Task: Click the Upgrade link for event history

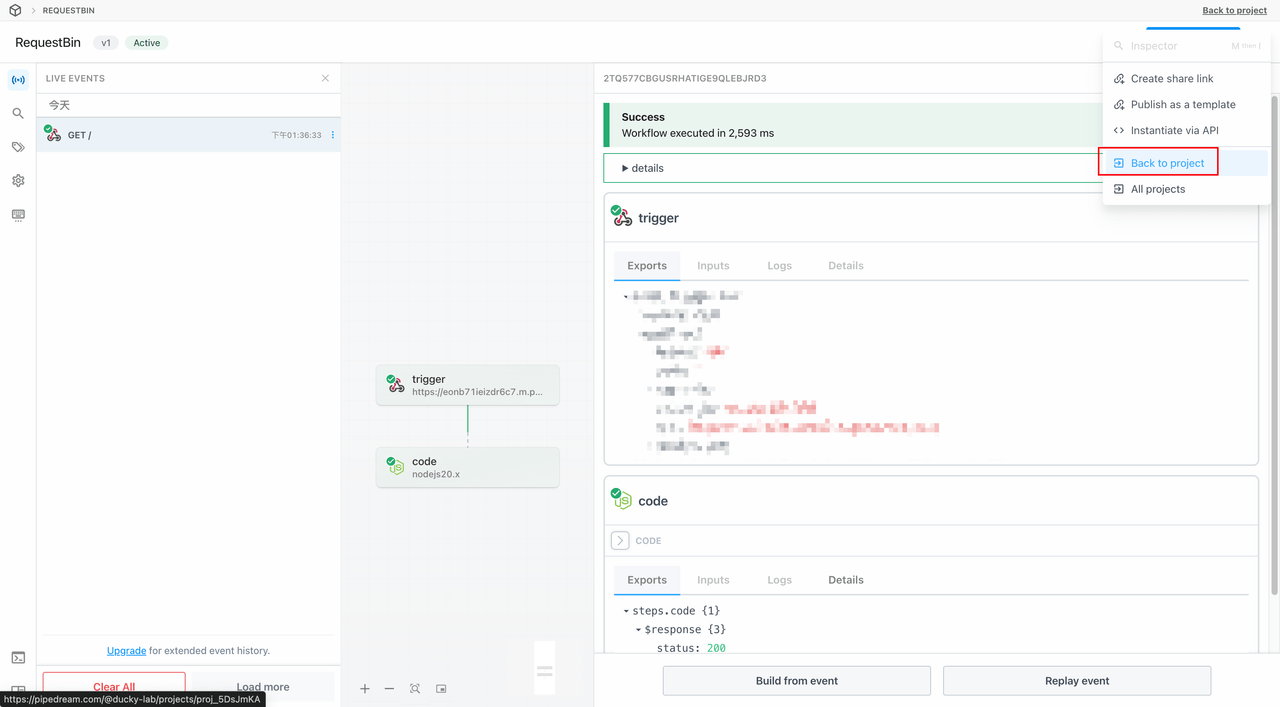Action: pyautogui.click(x=126, y=650)
